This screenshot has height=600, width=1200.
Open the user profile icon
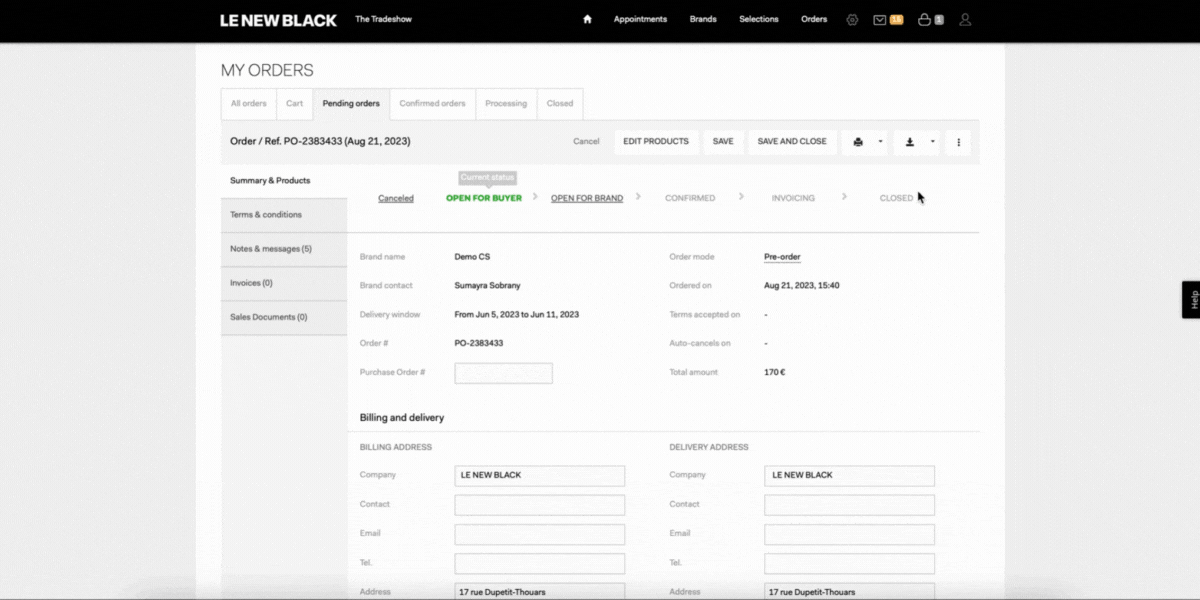pyautogui.click(x=965, y=19)
